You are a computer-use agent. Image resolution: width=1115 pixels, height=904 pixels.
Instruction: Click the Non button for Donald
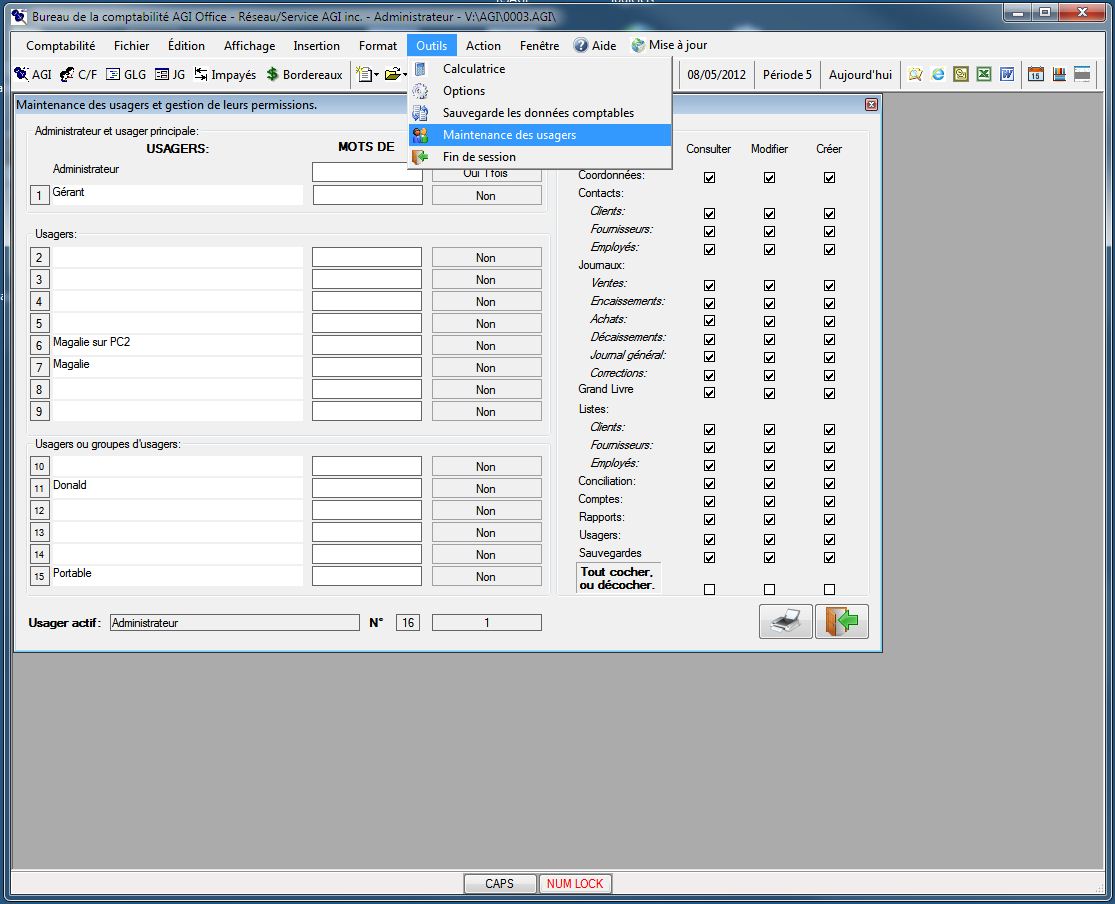click(486, 489)
